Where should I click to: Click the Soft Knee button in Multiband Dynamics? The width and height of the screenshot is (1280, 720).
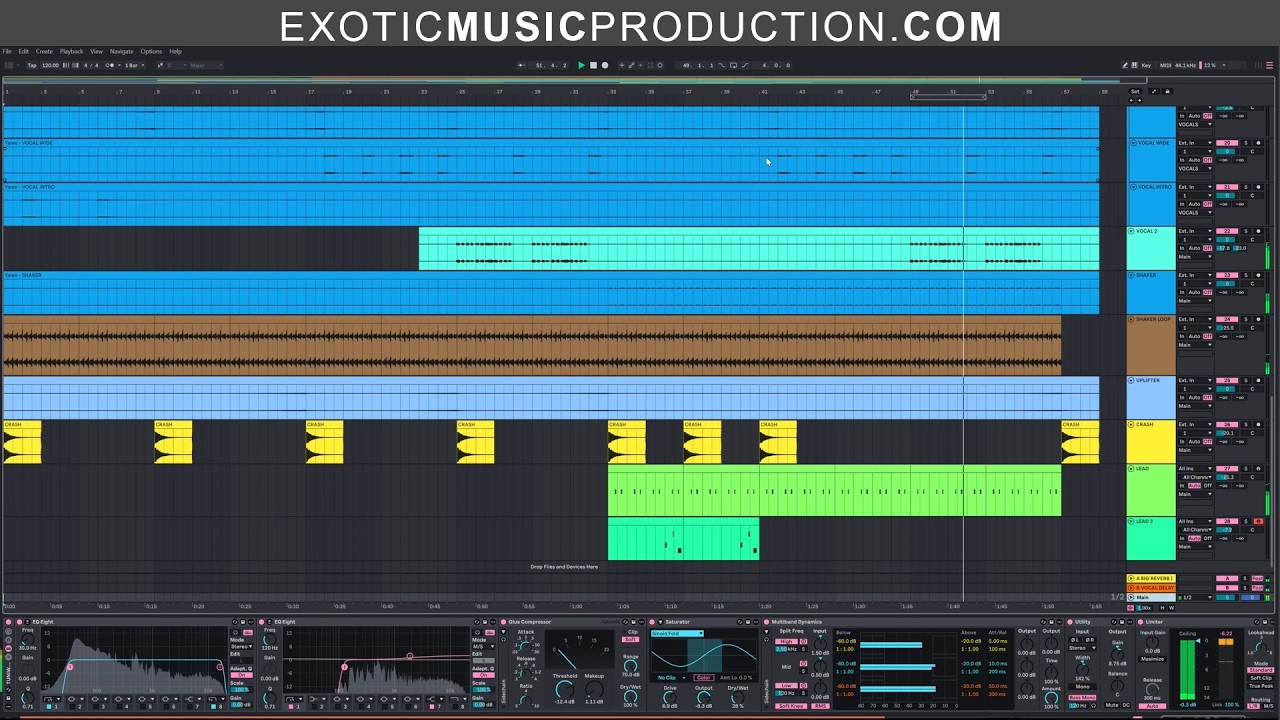(x=790, y=706)
